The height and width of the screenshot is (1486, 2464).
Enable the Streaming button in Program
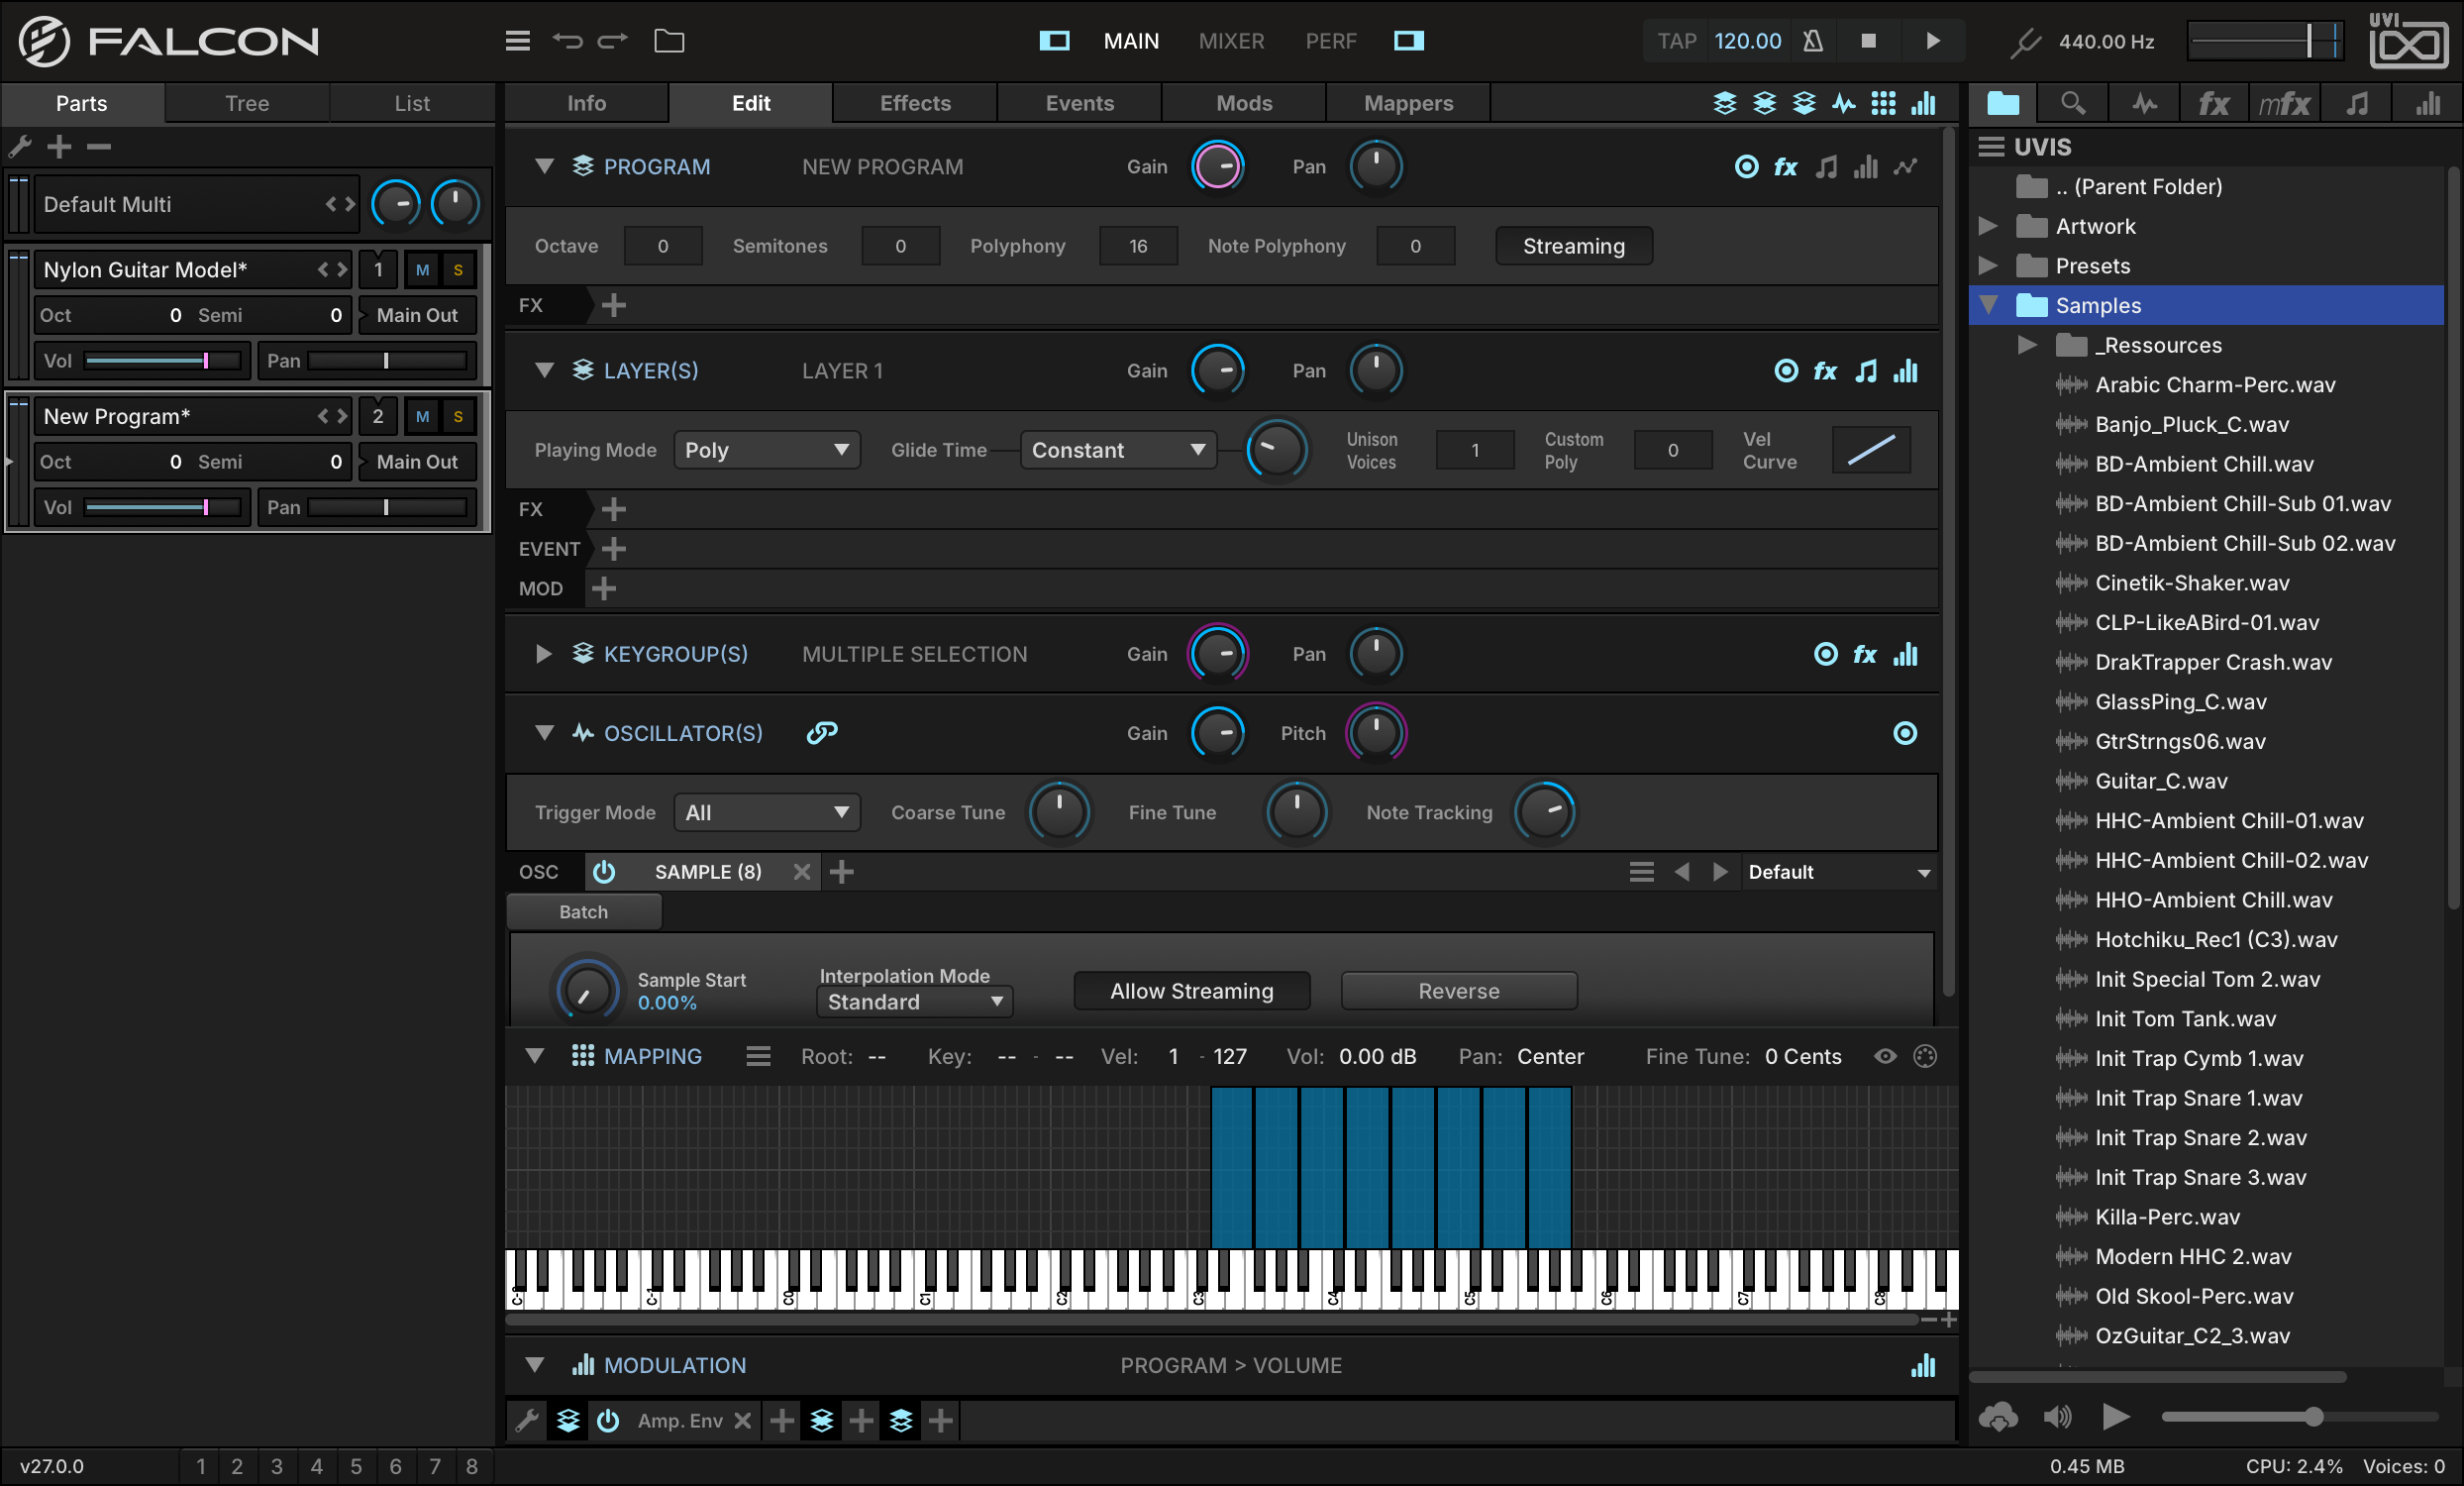[1573, 246]
